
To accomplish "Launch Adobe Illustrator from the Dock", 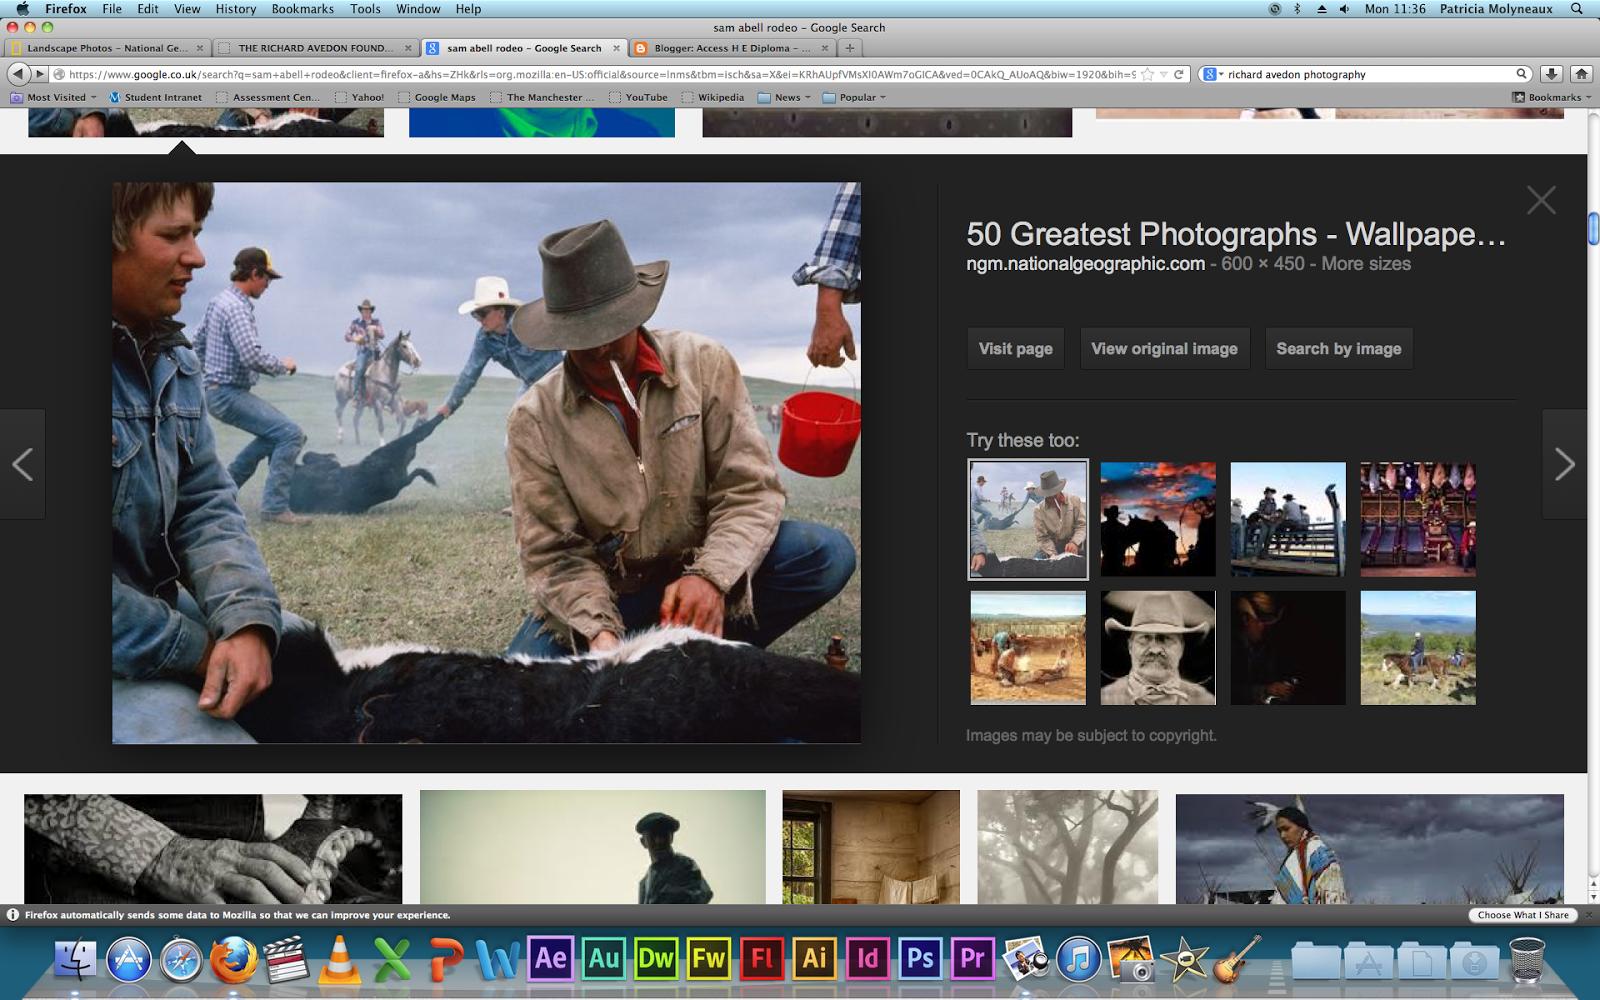I will click(815, 959).
